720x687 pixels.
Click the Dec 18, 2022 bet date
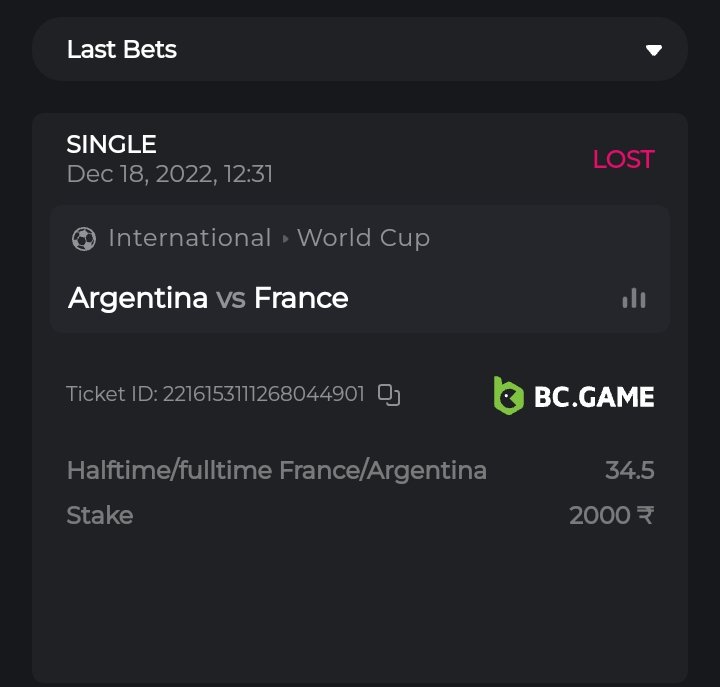pos(169,174)
